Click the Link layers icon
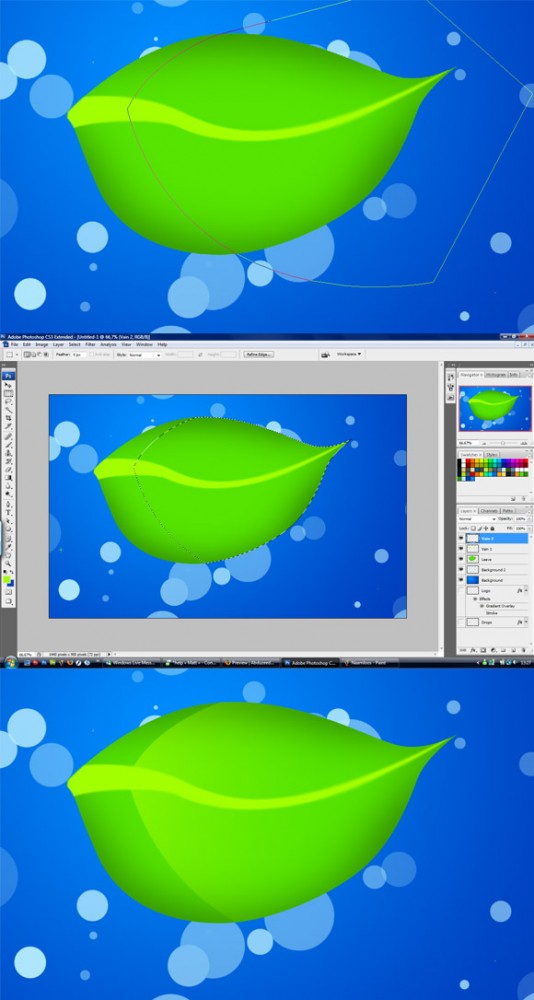The width and height of the screenshot is (534, 1000). coord(463,650)
